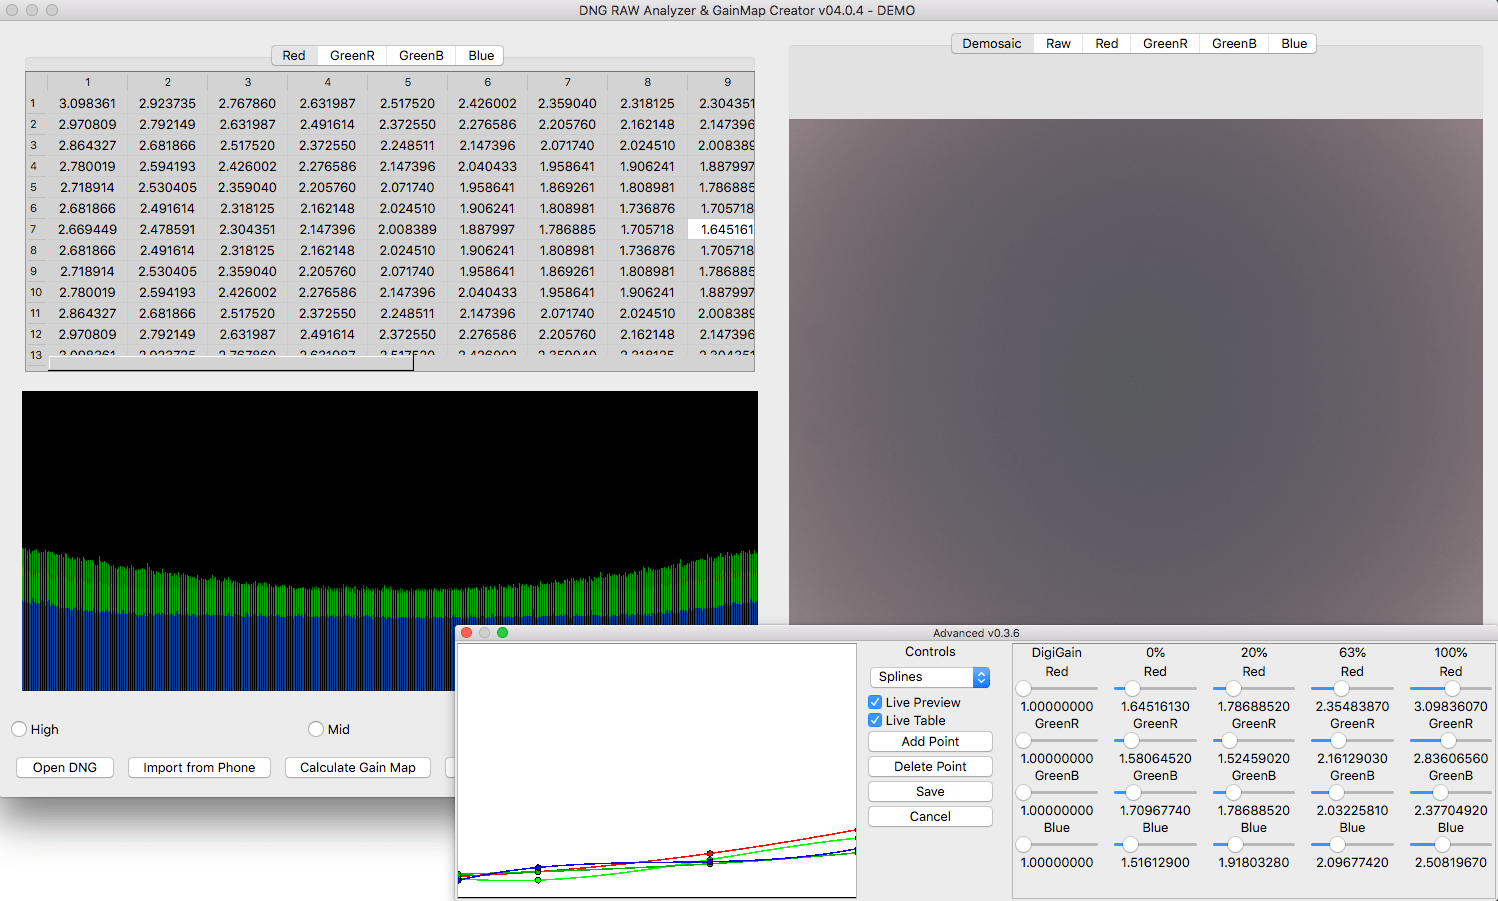Run Calculate Gain Map

(x=357, y=767)
